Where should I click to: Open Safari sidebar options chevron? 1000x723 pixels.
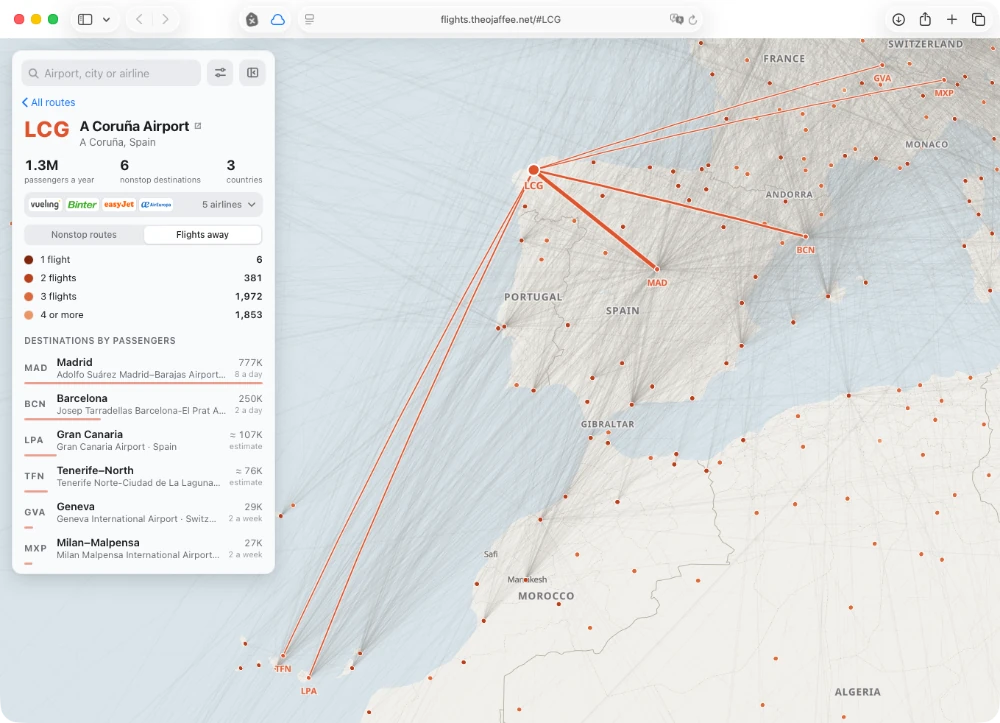tap(107, 19)
